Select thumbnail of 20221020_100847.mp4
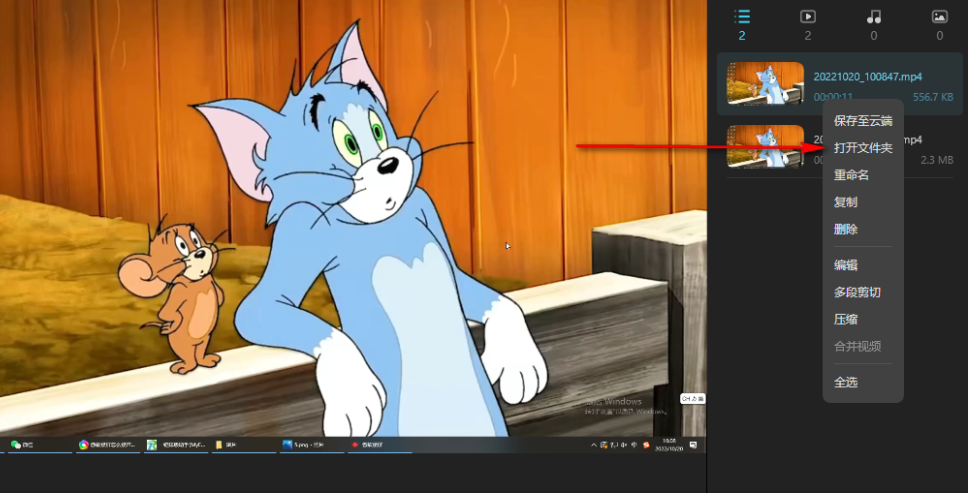968x493 pixels. point(766,83)
